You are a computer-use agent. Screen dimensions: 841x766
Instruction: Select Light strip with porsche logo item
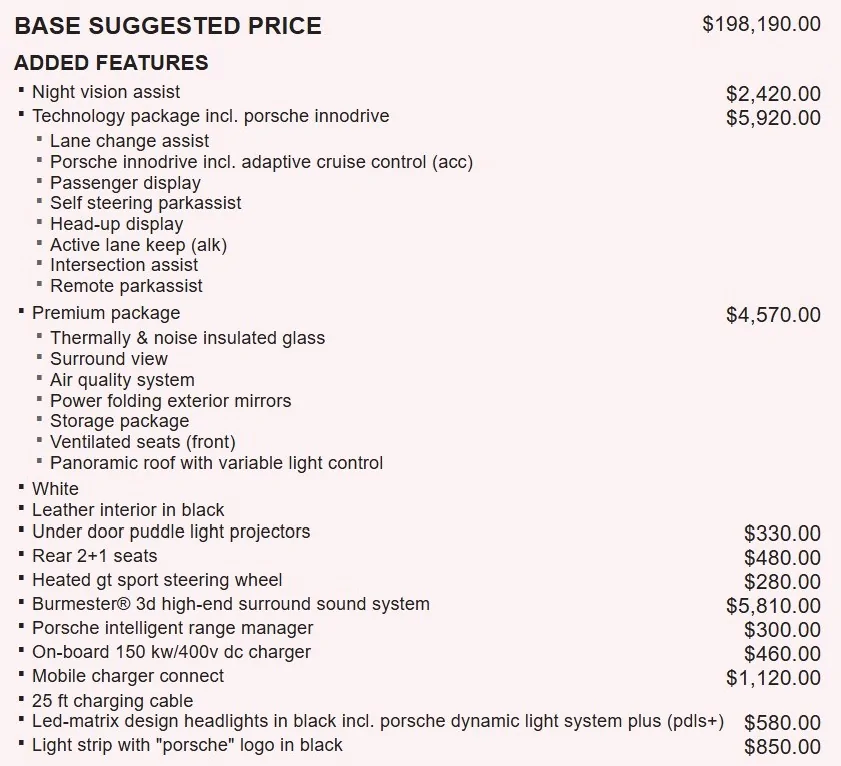click(x=187, y=745)
